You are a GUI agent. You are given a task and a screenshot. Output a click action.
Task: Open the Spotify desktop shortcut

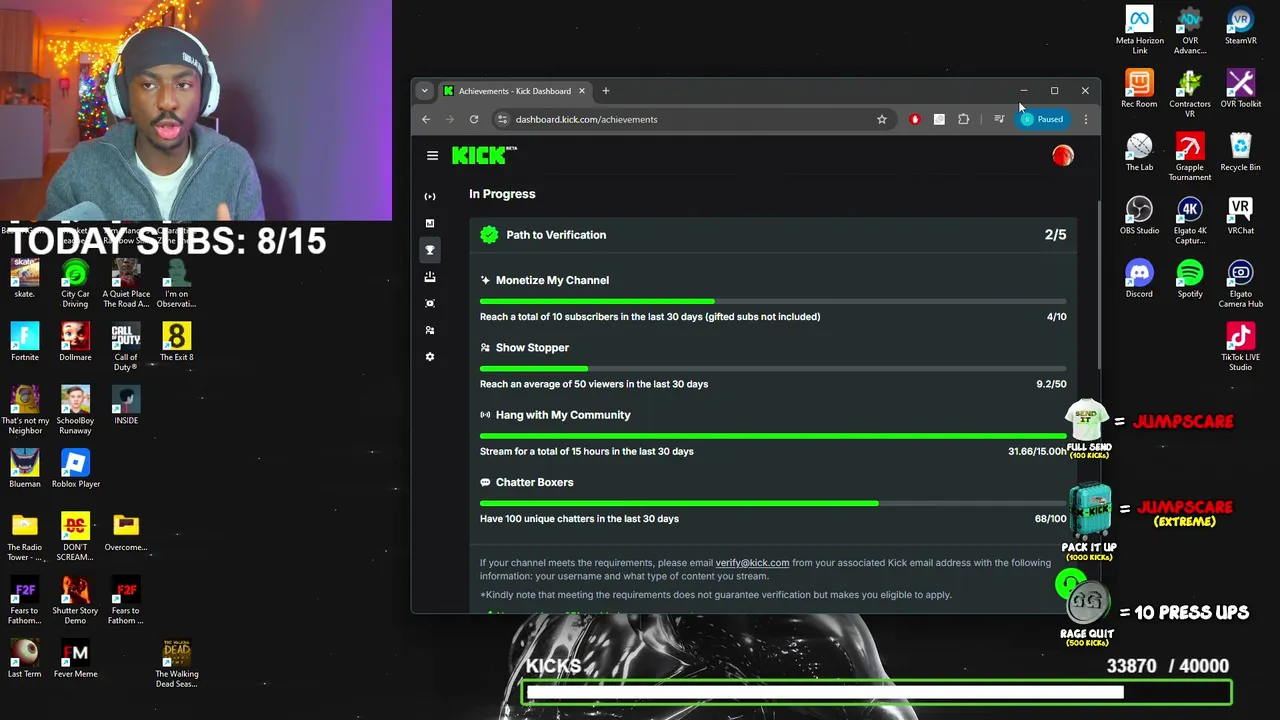click(1190, 278)
